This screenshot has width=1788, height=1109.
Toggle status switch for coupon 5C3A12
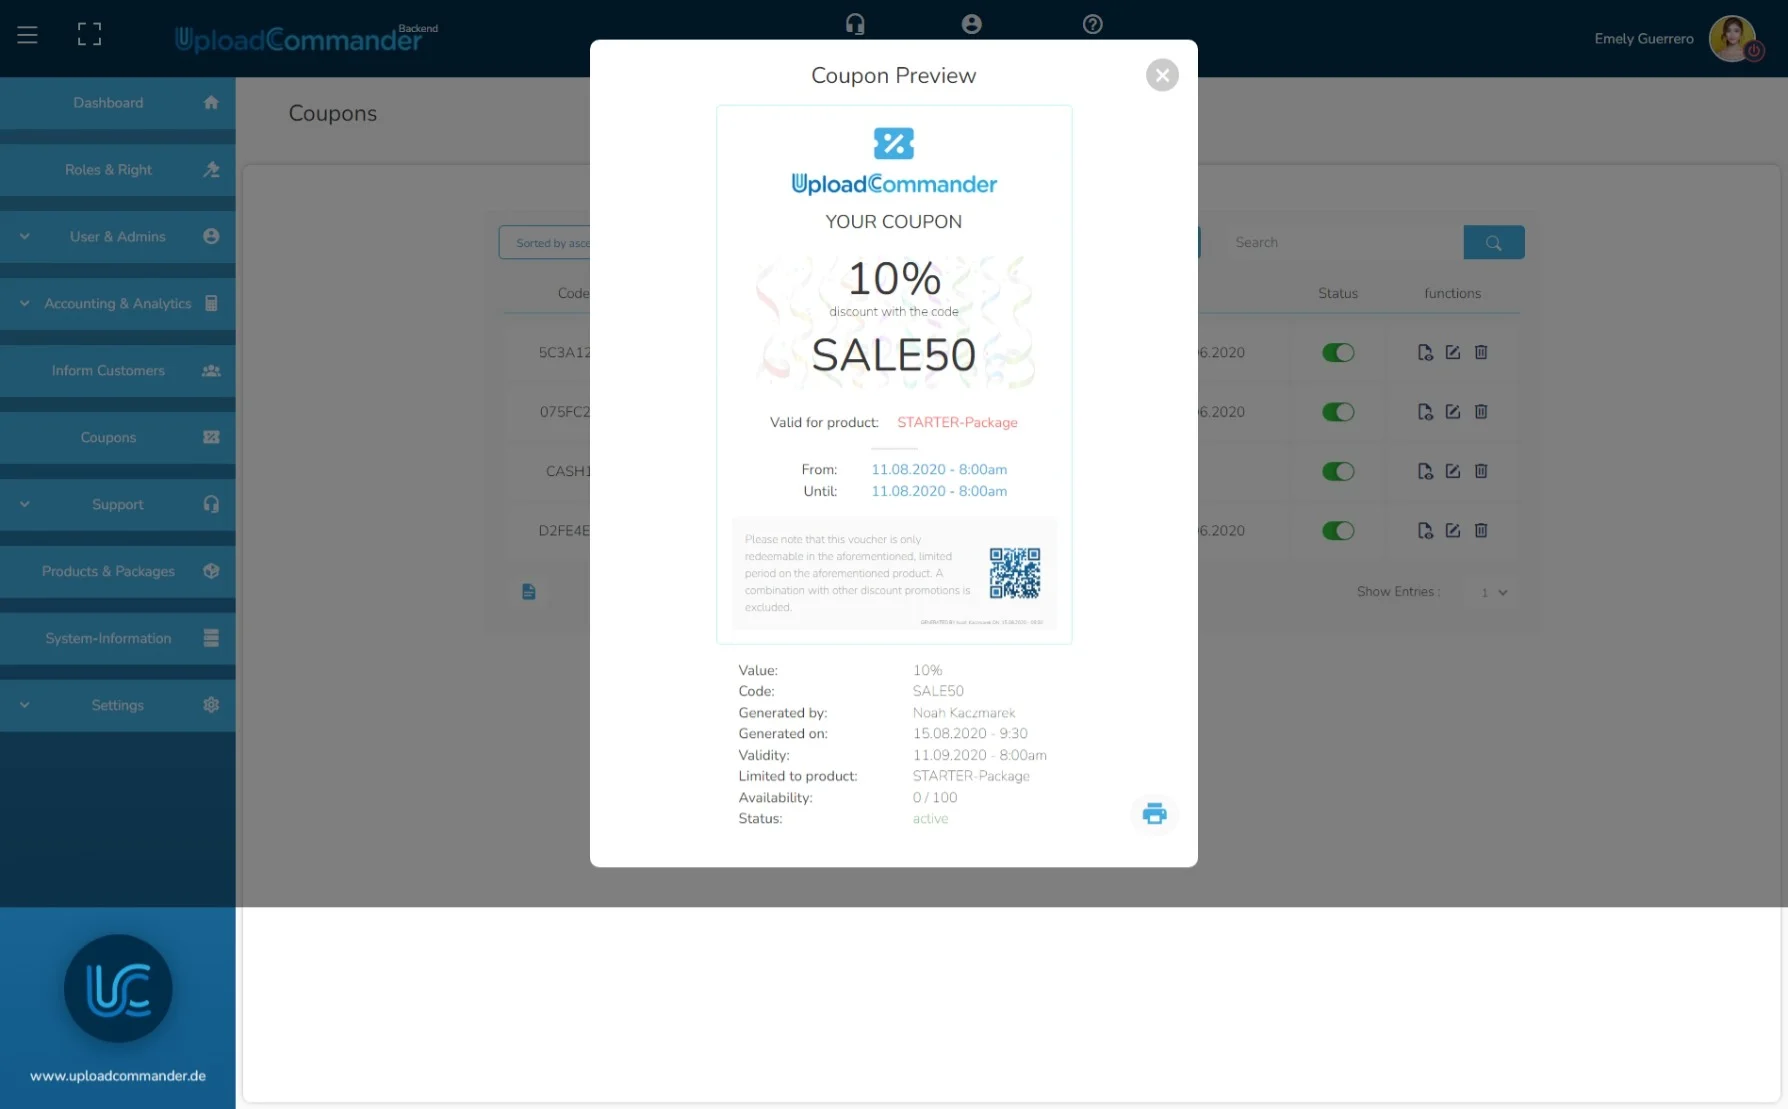(1338, 353)
